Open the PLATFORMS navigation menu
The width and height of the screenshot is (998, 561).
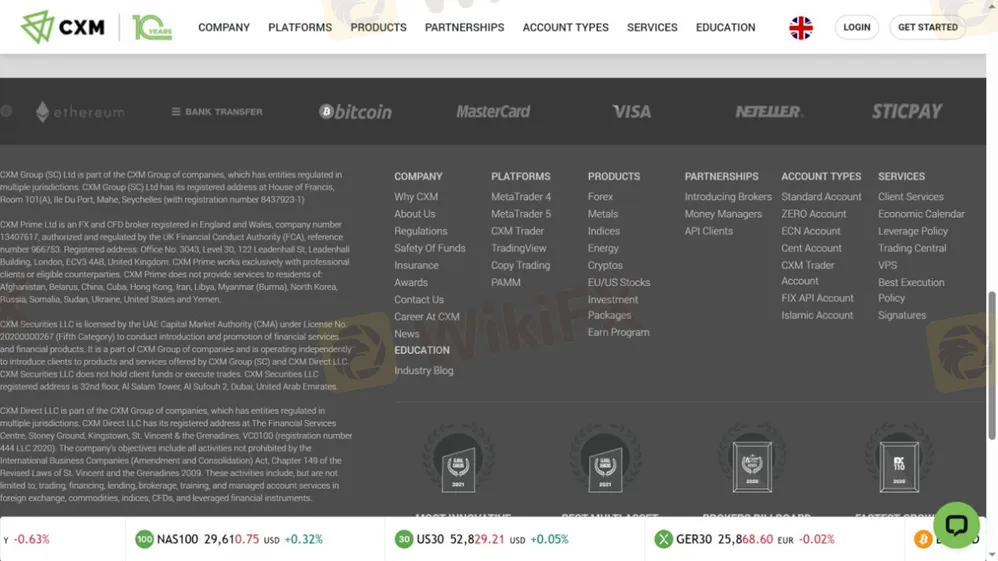pos(300,27)
